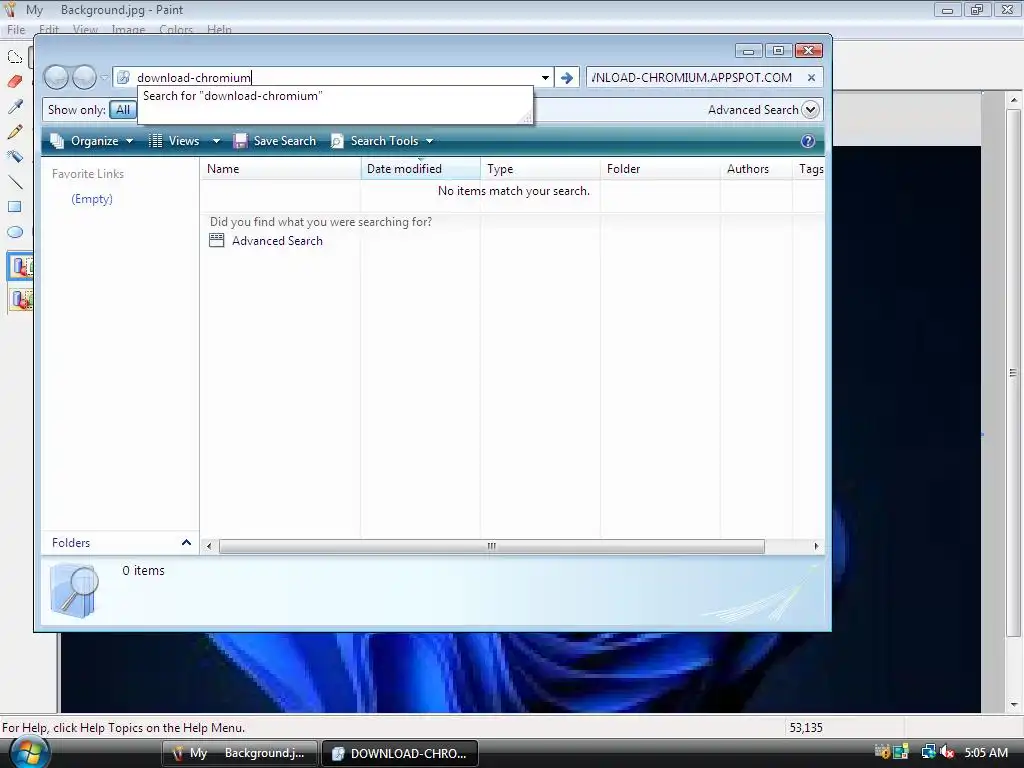Open the Search Tools dropdown
Viewport: 1024px width, 768px height.
(x=383, y=141)
